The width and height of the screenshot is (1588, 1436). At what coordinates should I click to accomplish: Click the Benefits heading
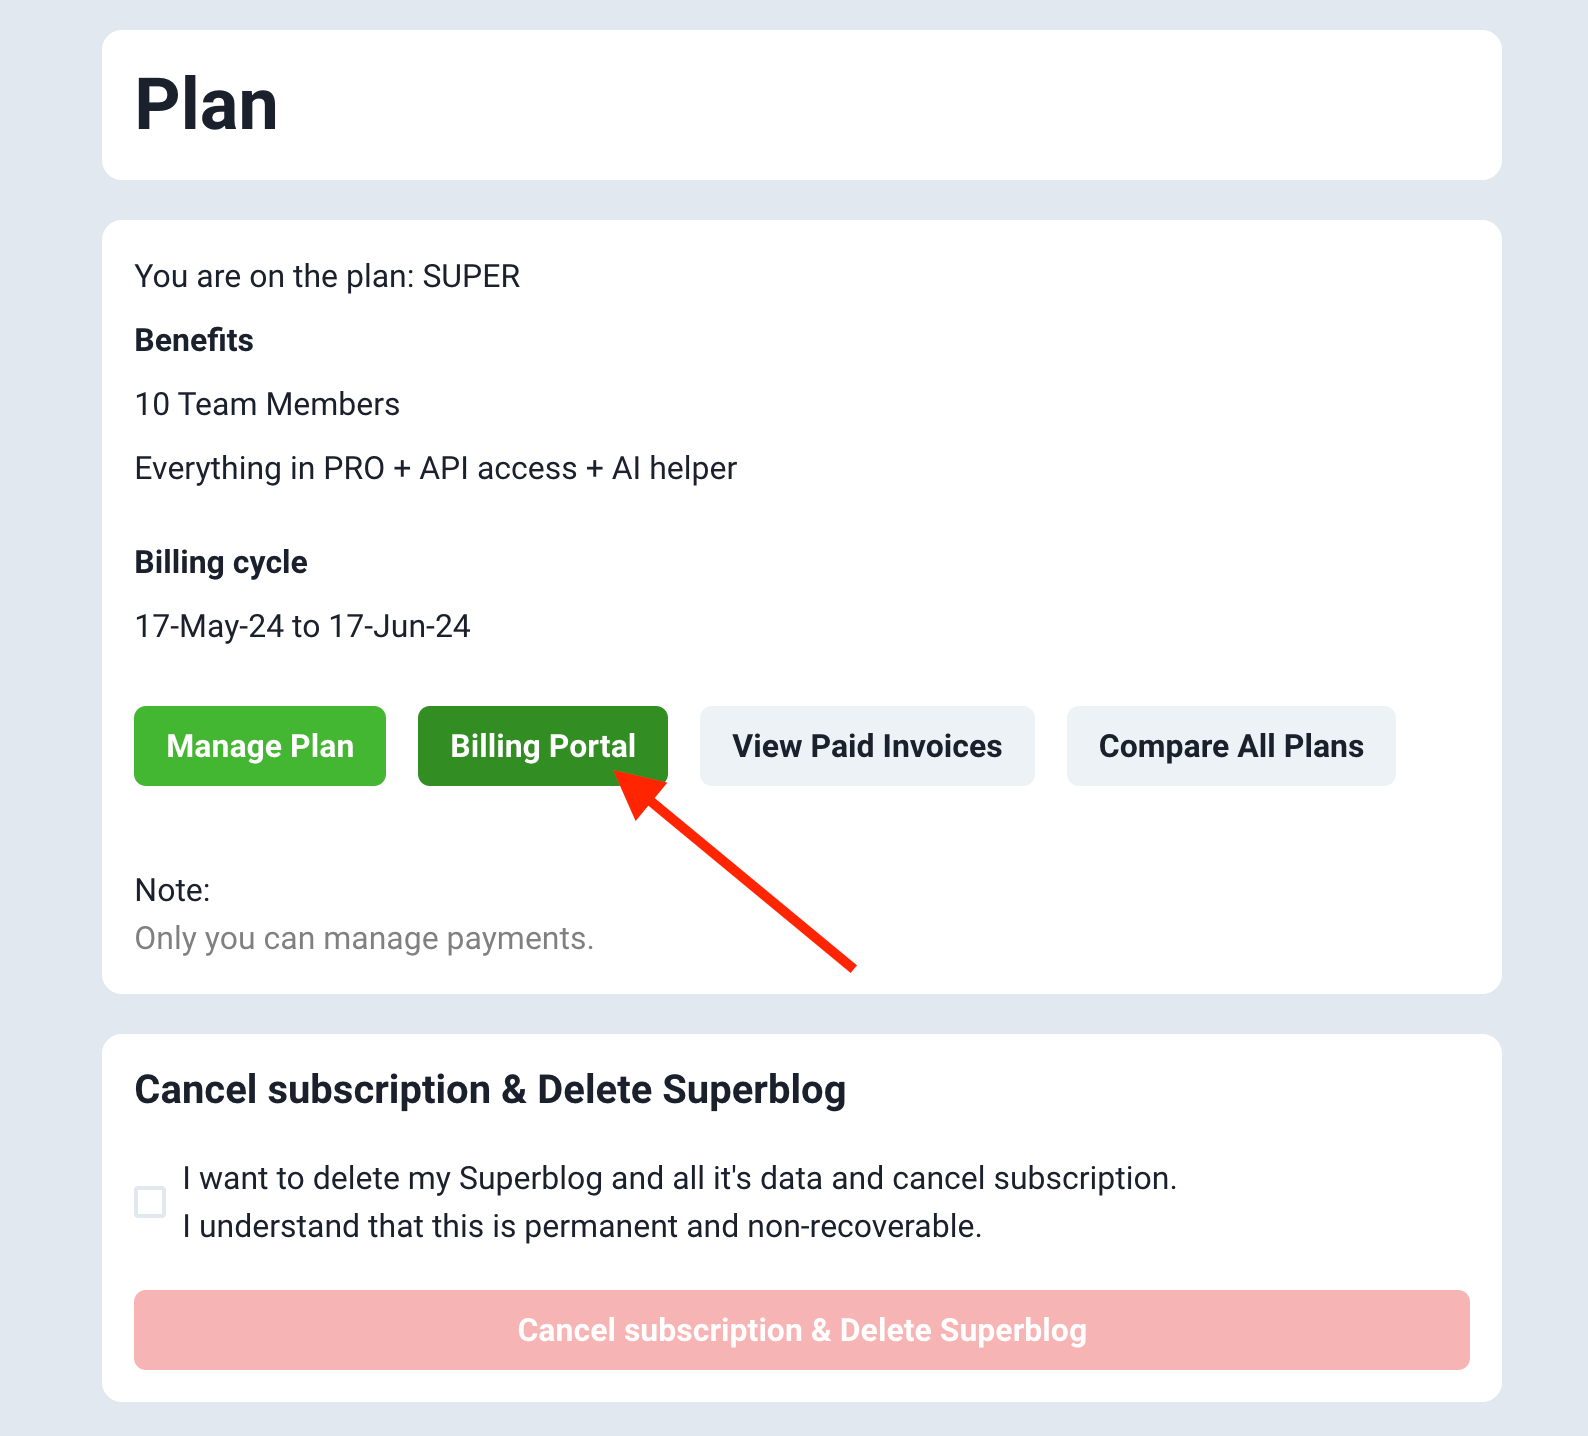coord(194,340)
